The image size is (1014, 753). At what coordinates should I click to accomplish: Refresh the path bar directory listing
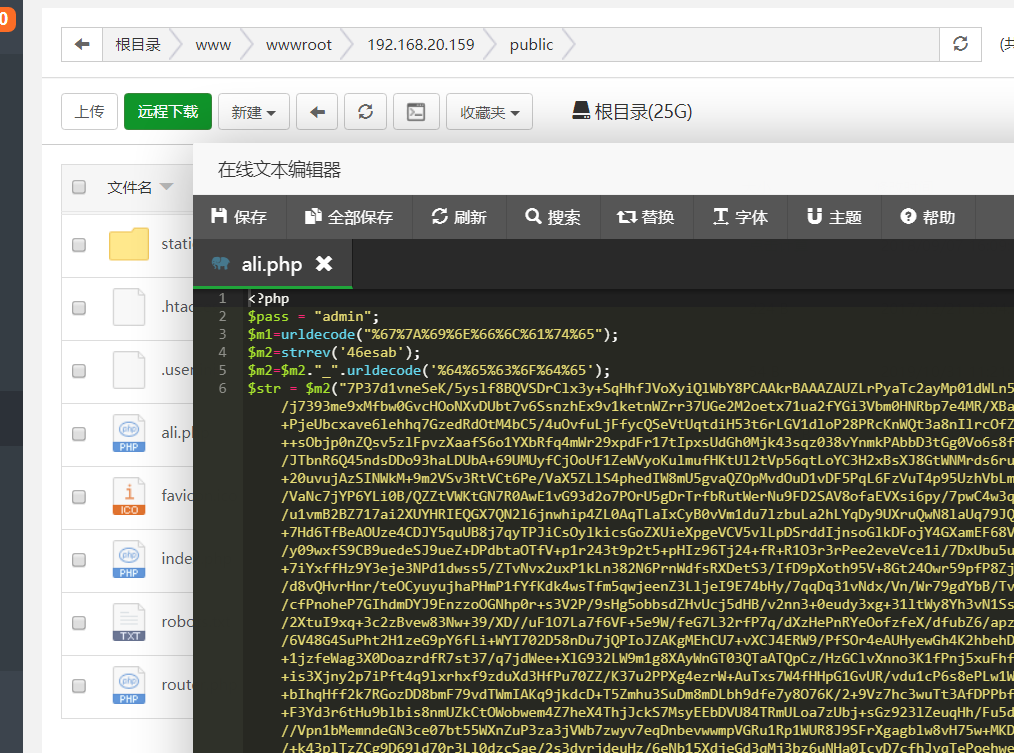pyautogui.click(x=960, y=45)
